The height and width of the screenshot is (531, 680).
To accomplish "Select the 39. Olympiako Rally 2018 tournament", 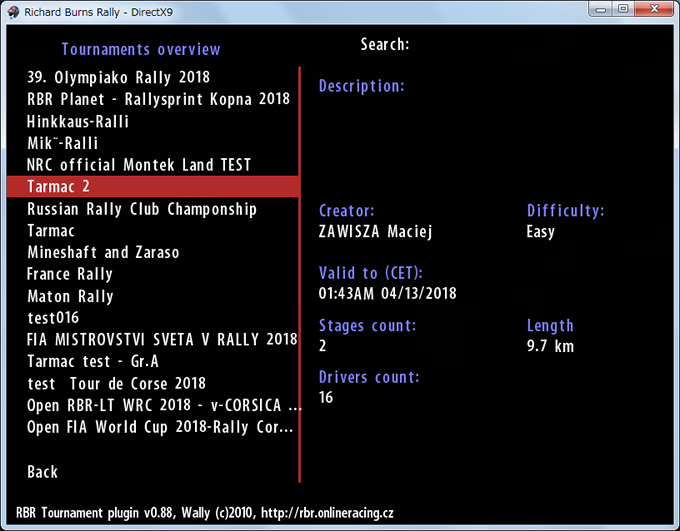I will pyautogui.click(x=118, y=78).
